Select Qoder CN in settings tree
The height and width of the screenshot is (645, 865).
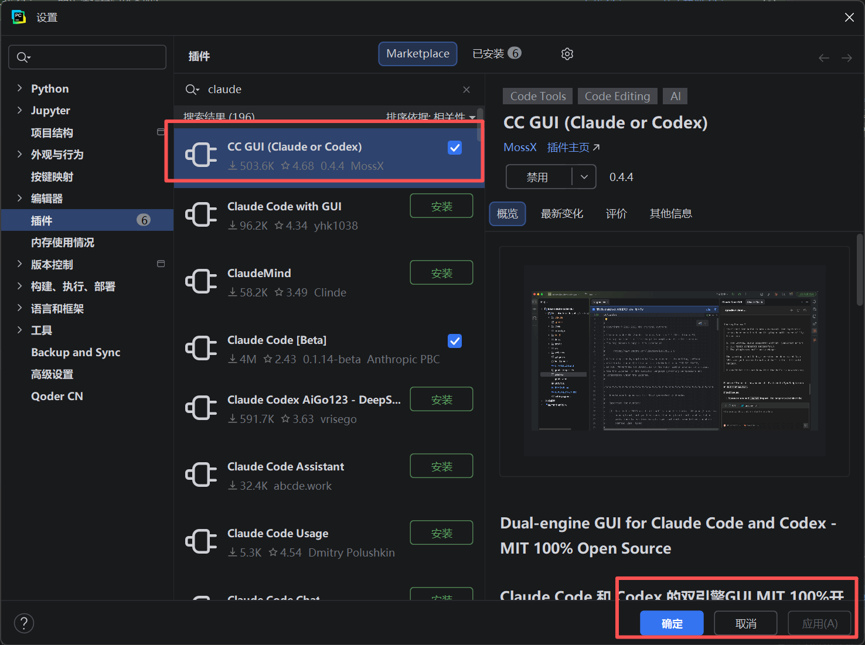(x=57, y=396)
